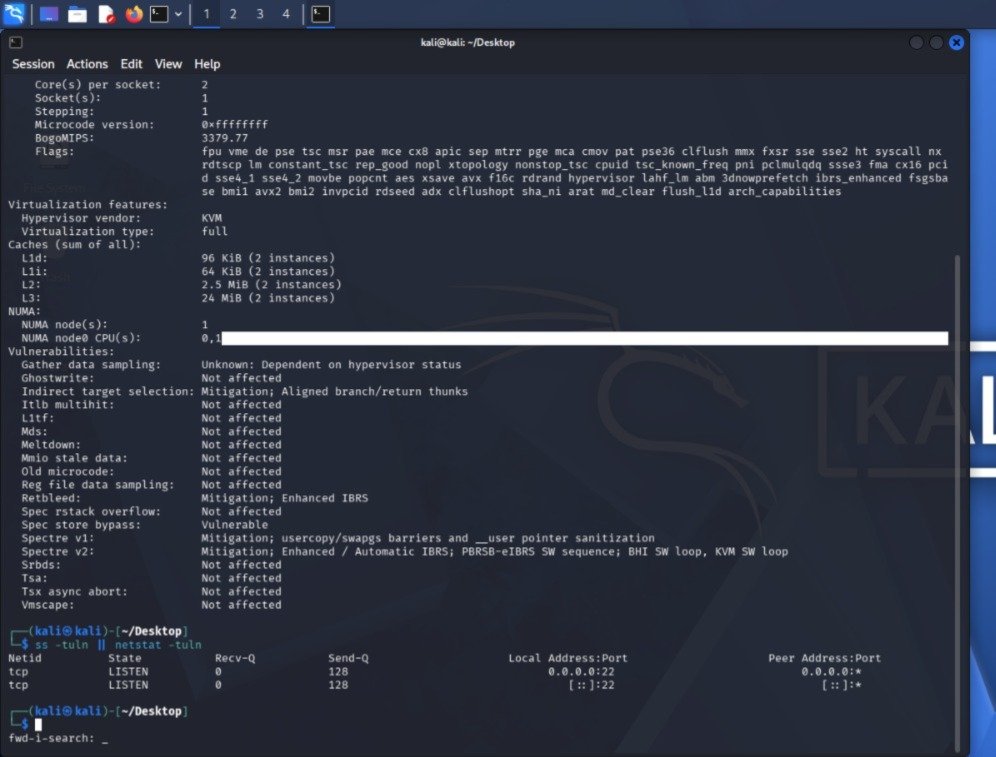The width and height of the screenshot is (996, 757).
Task: Click the 'Mitigation; Enhanced IBRS' value
Action: tap(285, 498)
